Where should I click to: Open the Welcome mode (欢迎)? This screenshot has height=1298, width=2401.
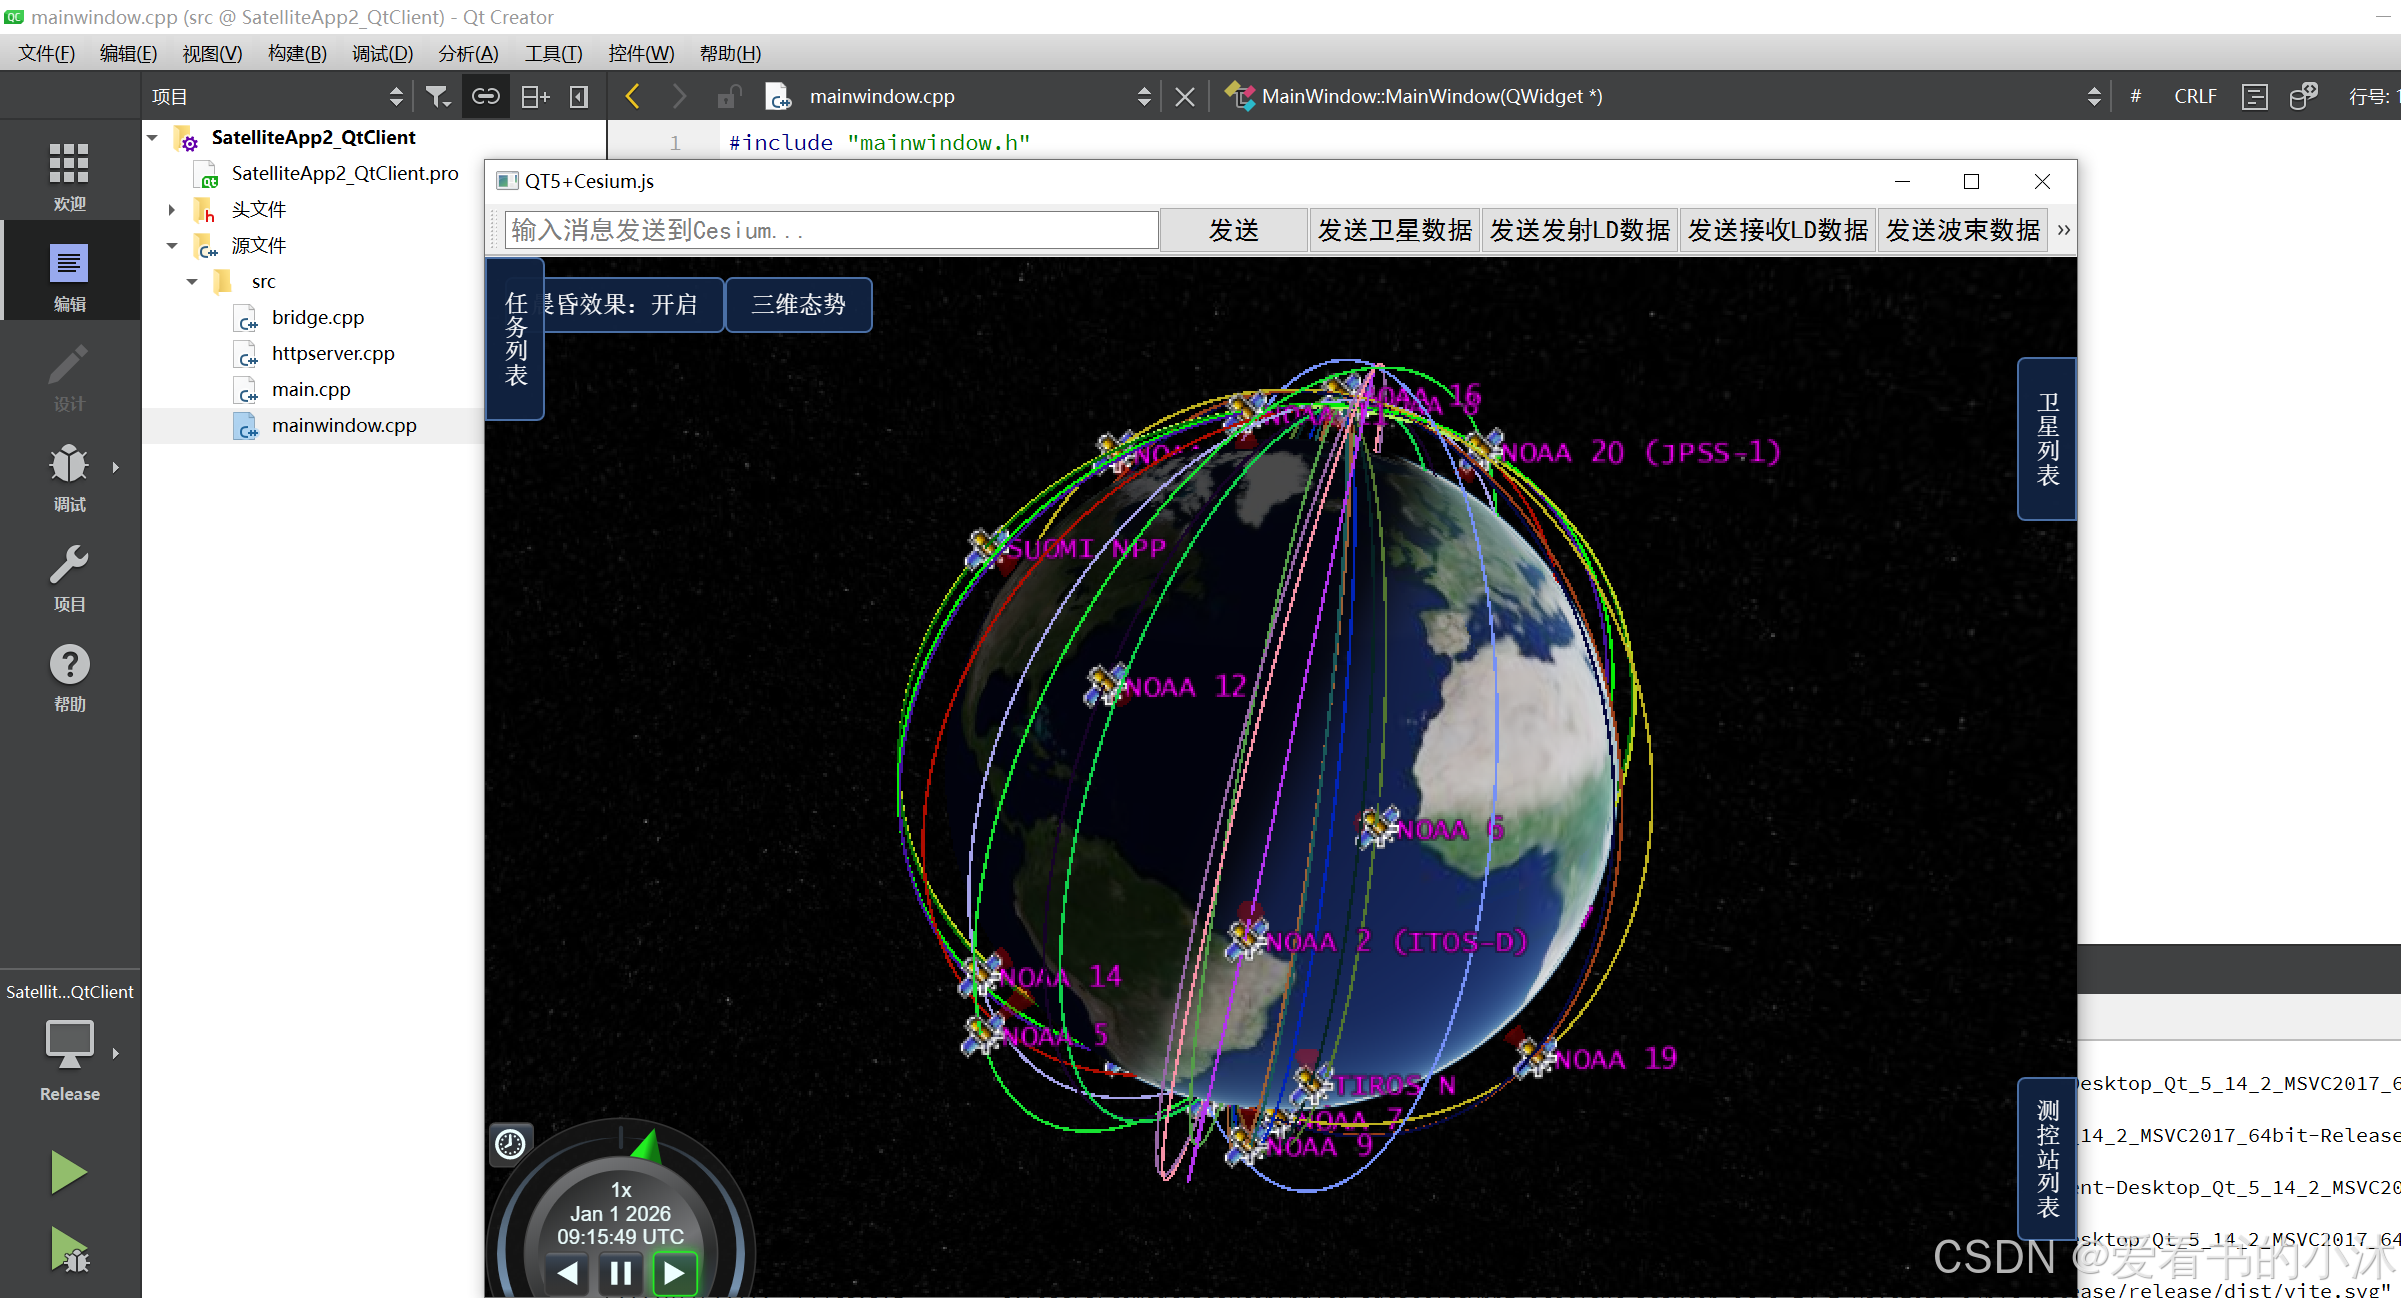(x=69, y=174)
